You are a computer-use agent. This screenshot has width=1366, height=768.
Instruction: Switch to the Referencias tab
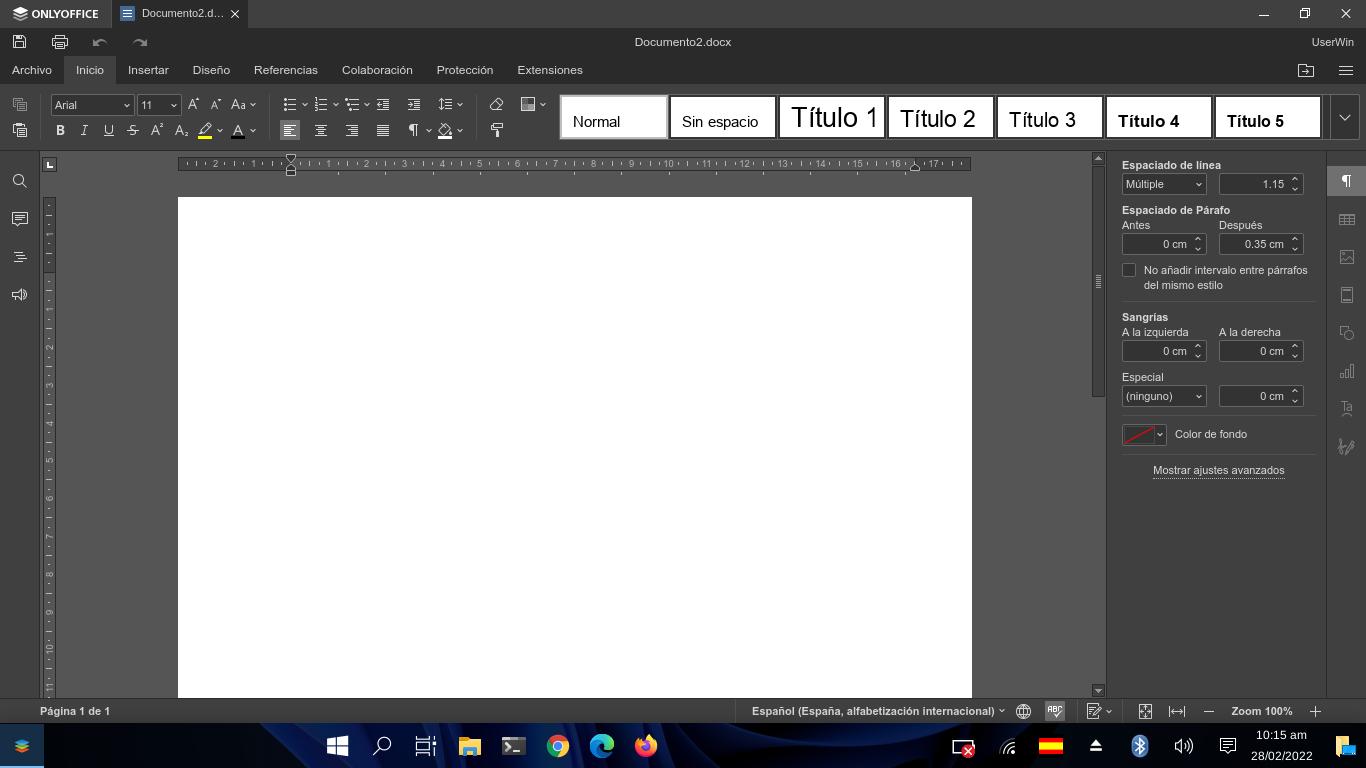pos(285,70)
